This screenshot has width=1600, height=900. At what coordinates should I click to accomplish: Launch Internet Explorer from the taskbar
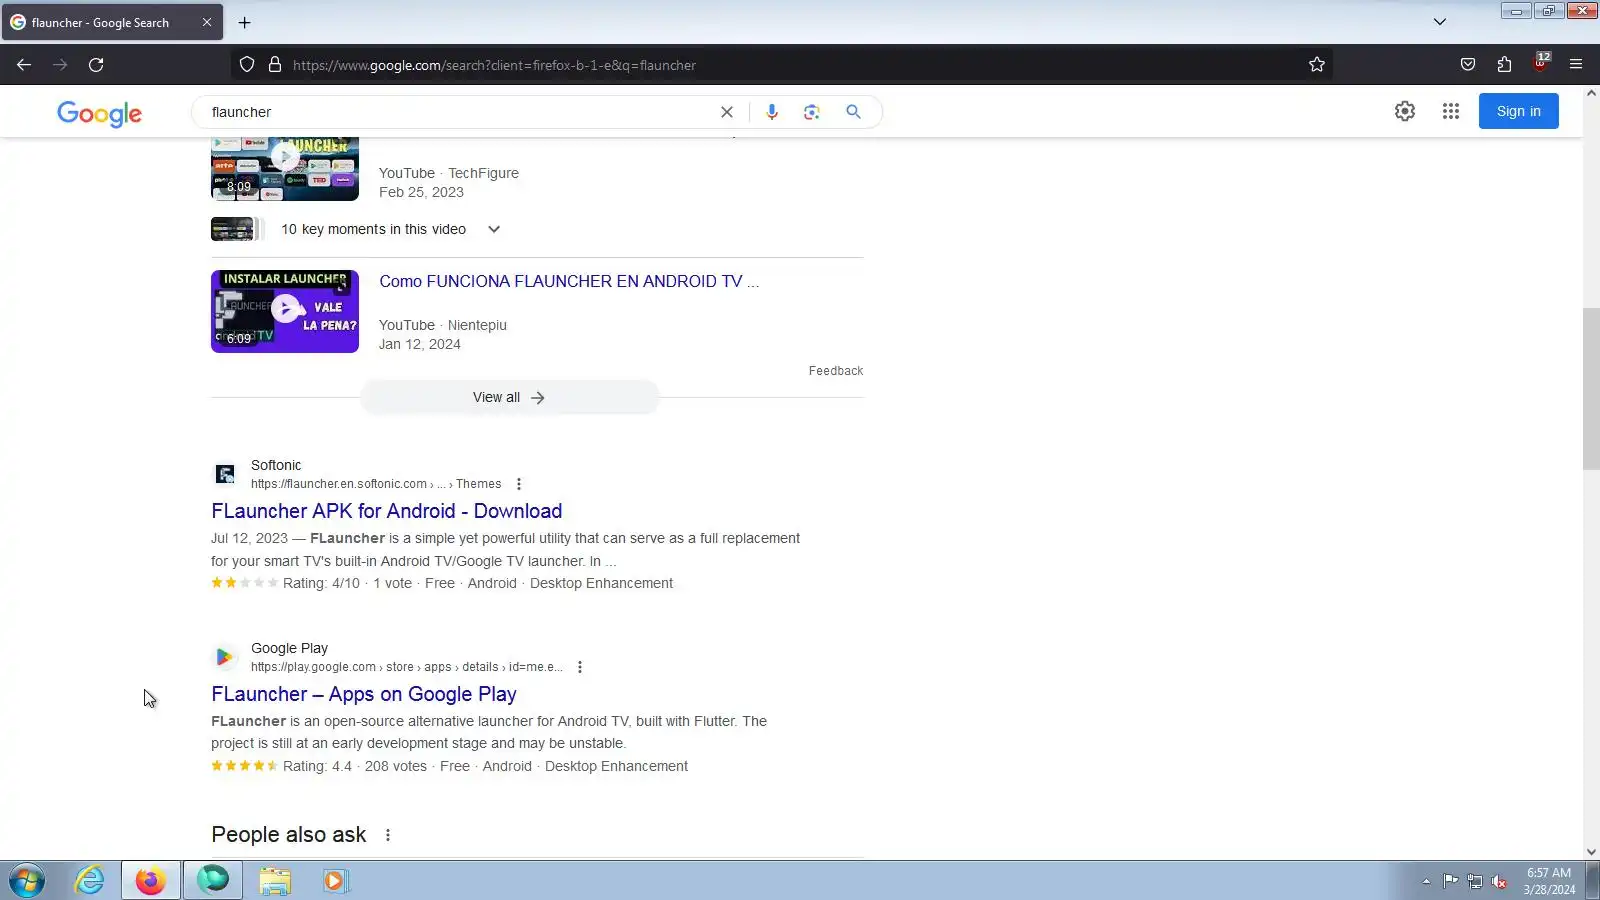90,881
